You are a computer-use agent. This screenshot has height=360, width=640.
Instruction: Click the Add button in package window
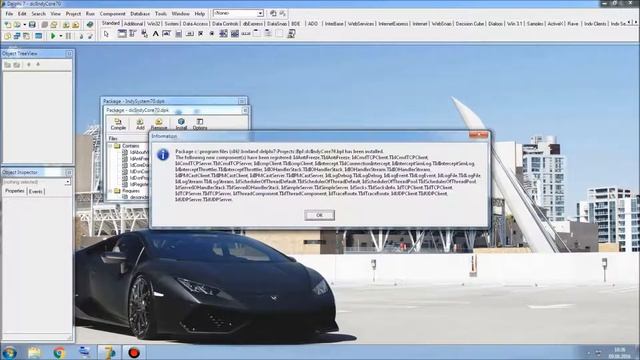140,124
